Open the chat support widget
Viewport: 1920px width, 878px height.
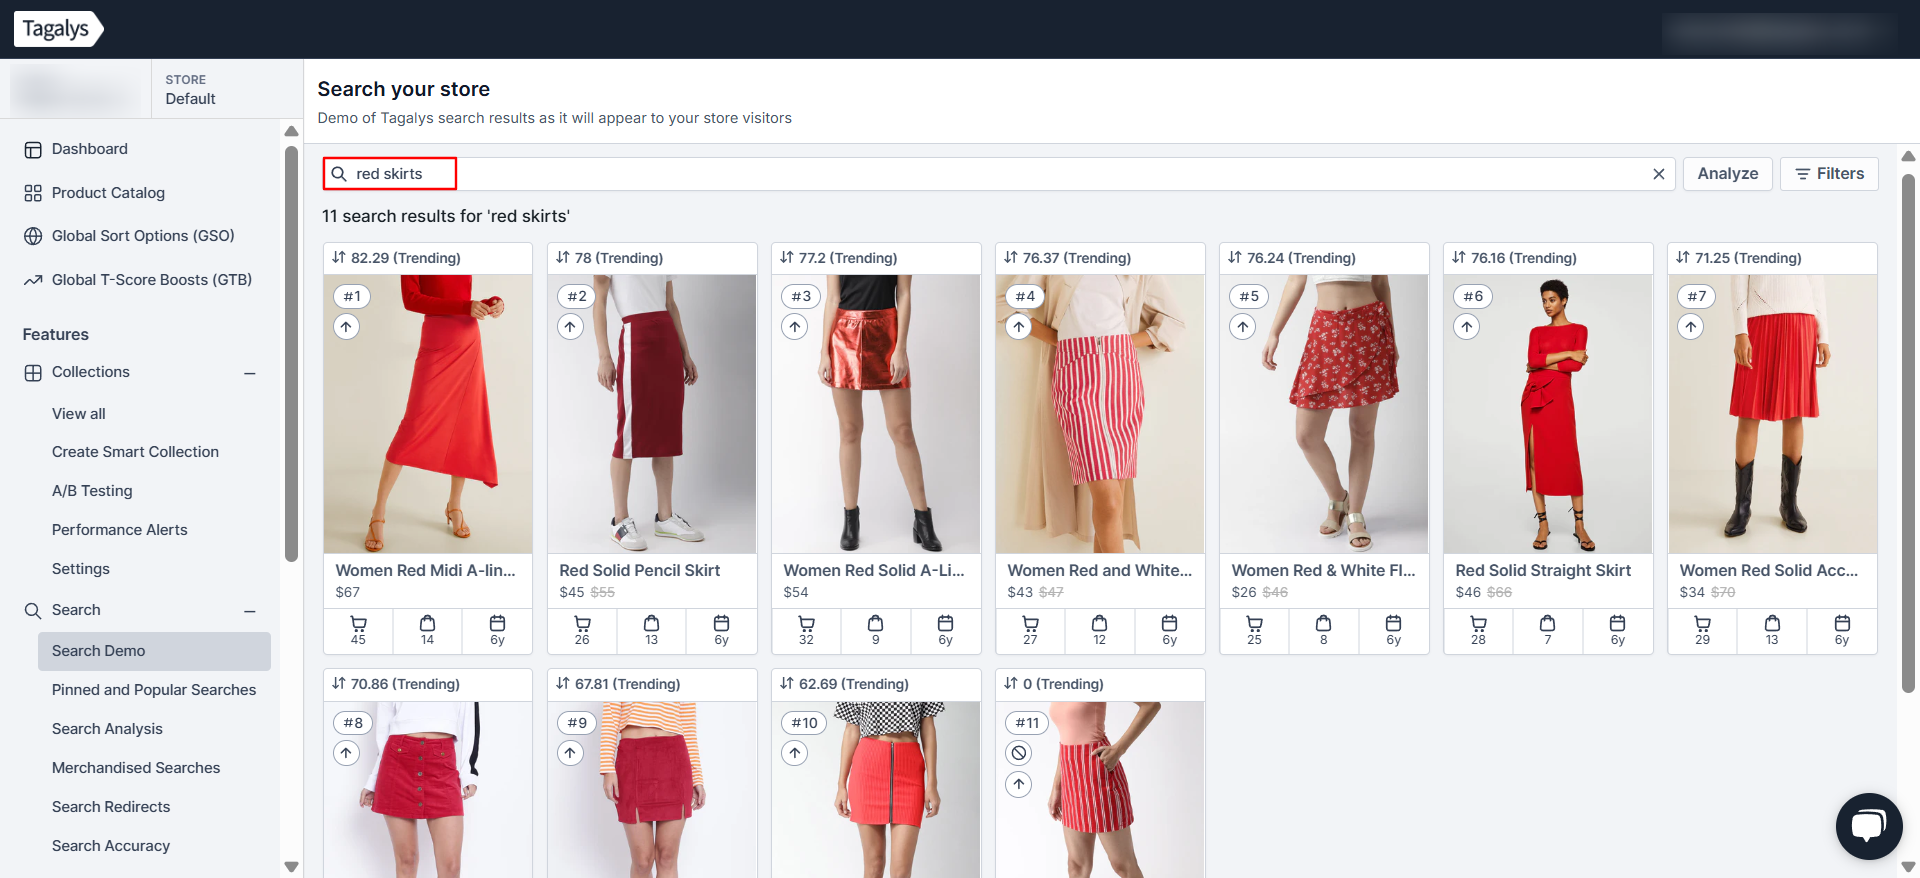tap(1868, 826)
